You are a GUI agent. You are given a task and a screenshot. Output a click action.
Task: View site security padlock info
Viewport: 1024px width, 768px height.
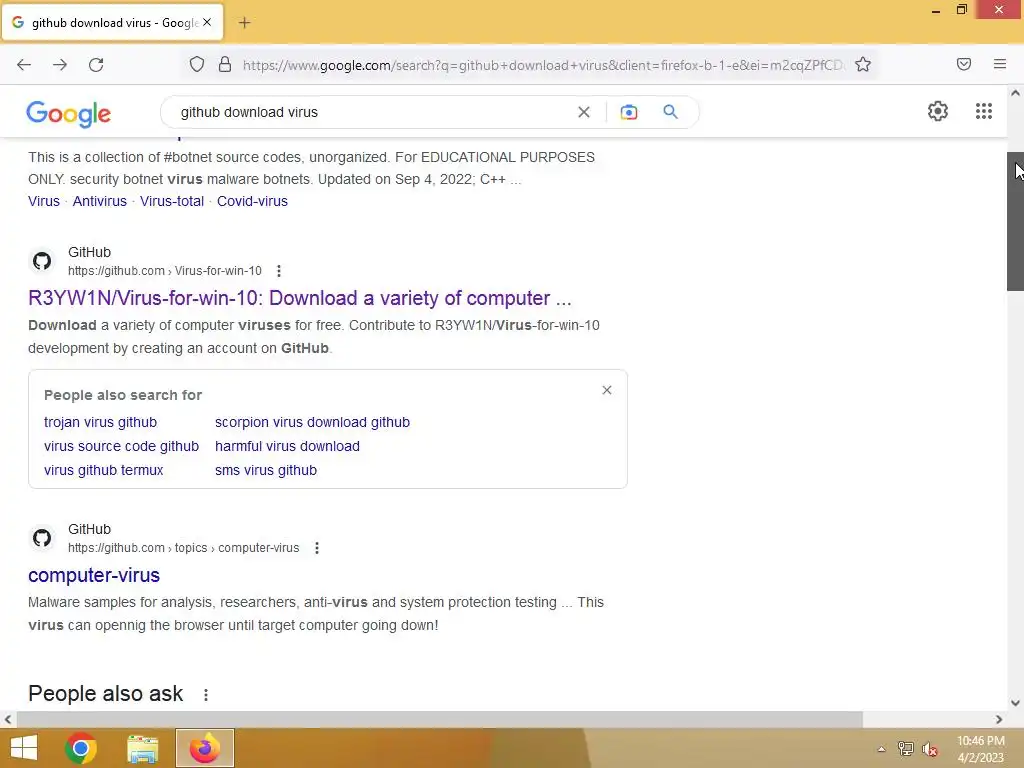[225, 64]
